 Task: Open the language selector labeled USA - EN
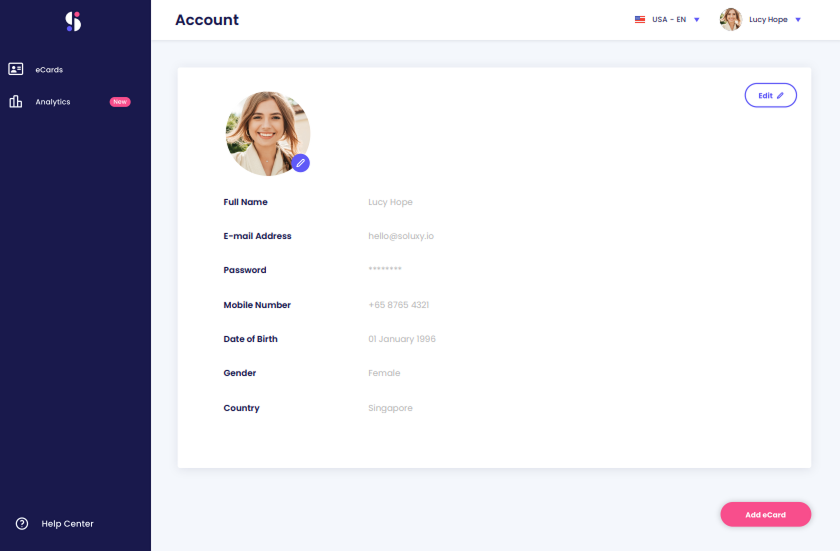pyautogui.click(x=669, y=19)
